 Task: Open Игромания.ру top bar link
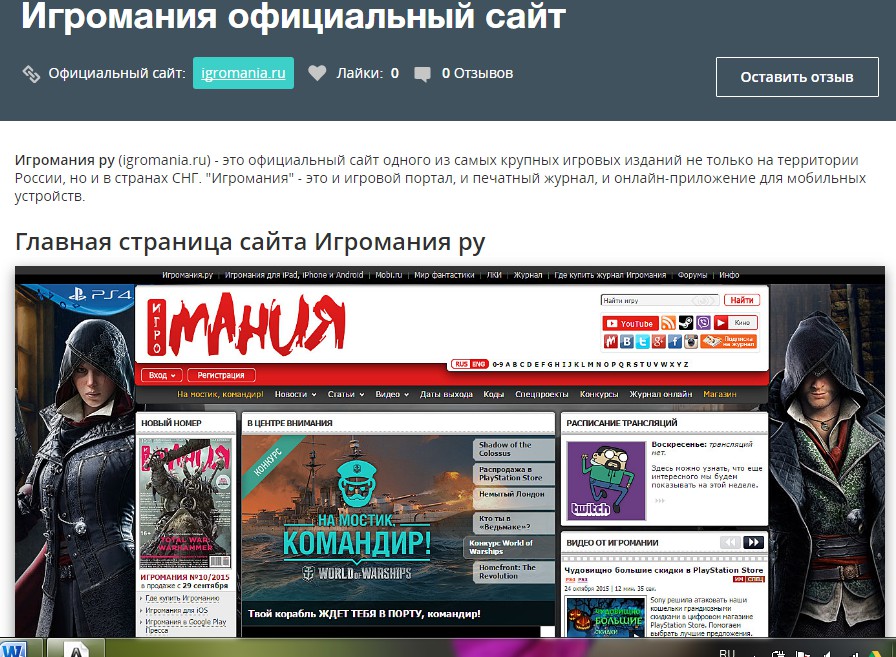point(187,275)
